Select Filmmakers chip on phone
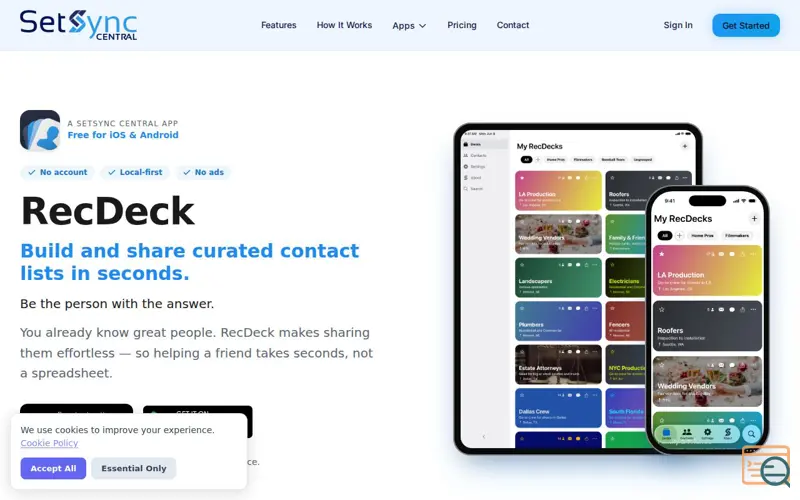800x500 pixels. point(737,235)
